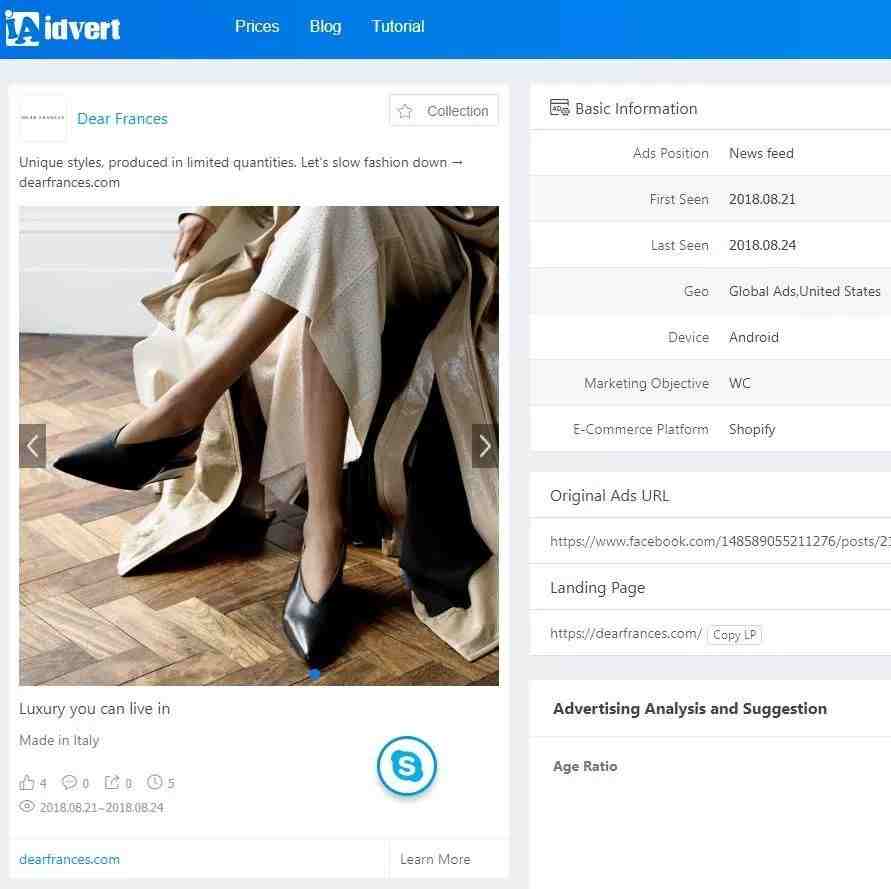Click the 'Android' device value
The width and height of the screenshot is (891, 889).
point(753,338)
